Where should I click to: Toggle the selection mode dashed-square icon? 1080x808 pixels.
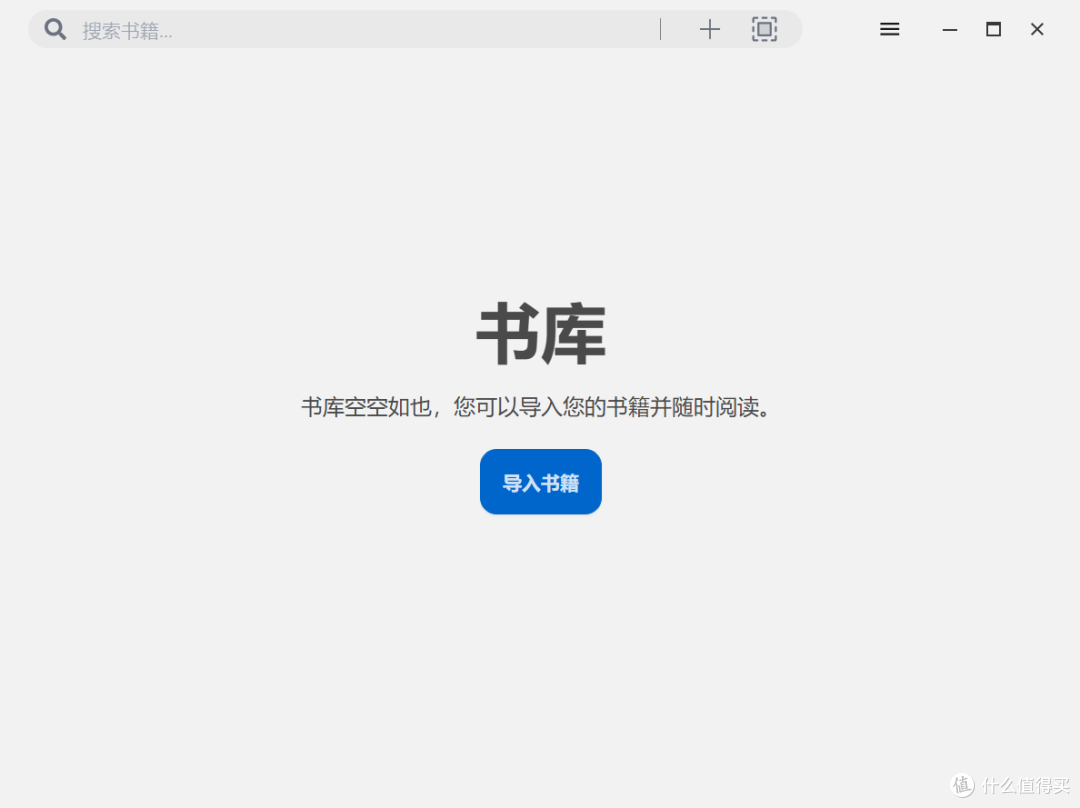pos(764,29)
